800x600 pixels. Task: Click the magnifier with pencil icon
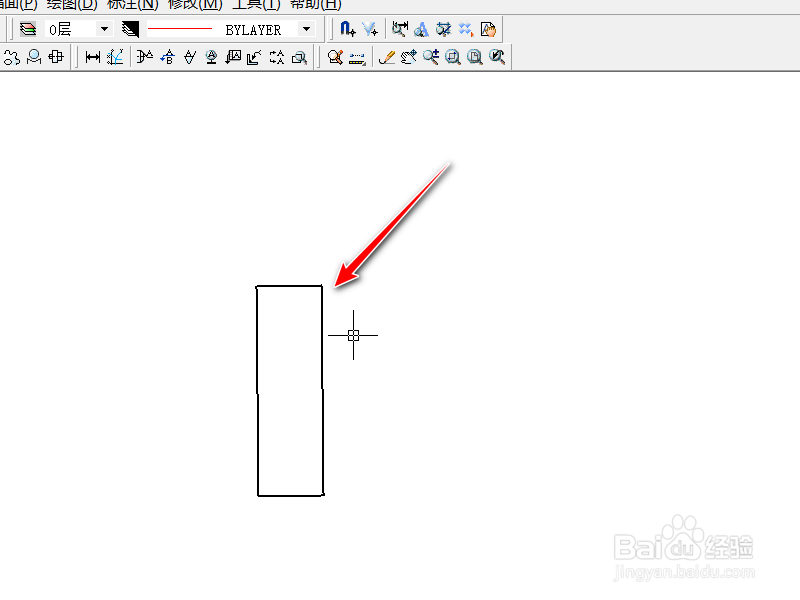click(335, 57)
